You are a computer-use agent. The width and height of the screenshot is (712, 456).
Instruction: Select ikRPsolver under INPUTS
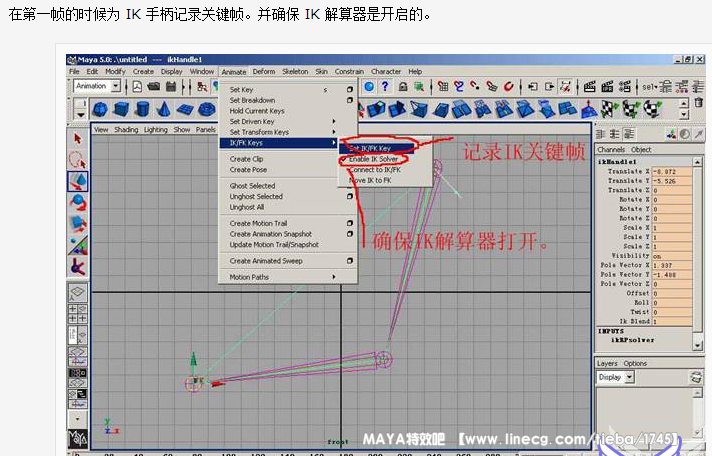click(633, 340)
